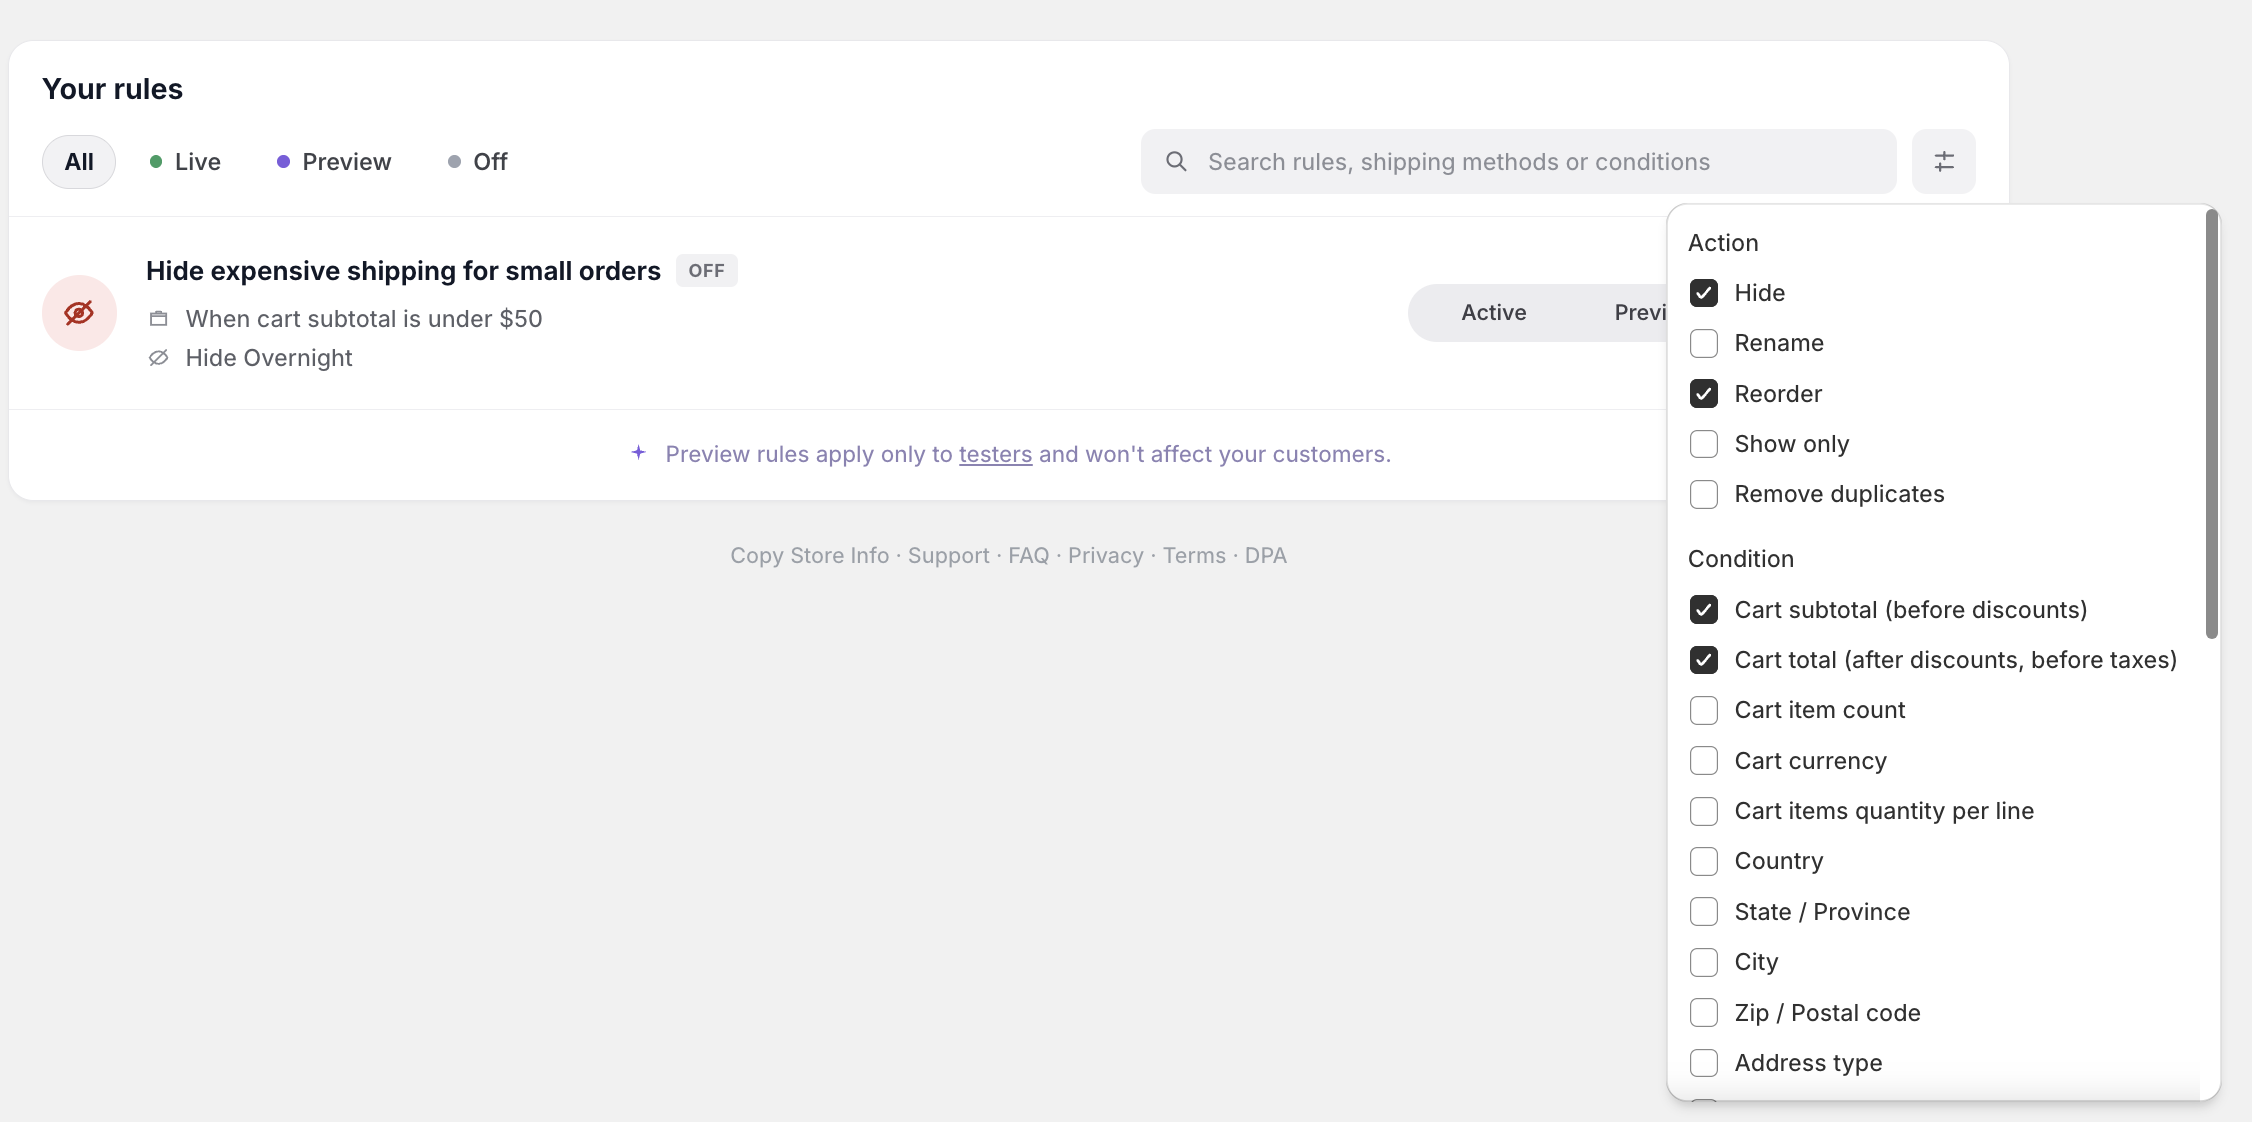Open the DPA footer link
Image resolution: width=2252 pixels, height=1122 pixels.
point(1265,556)
